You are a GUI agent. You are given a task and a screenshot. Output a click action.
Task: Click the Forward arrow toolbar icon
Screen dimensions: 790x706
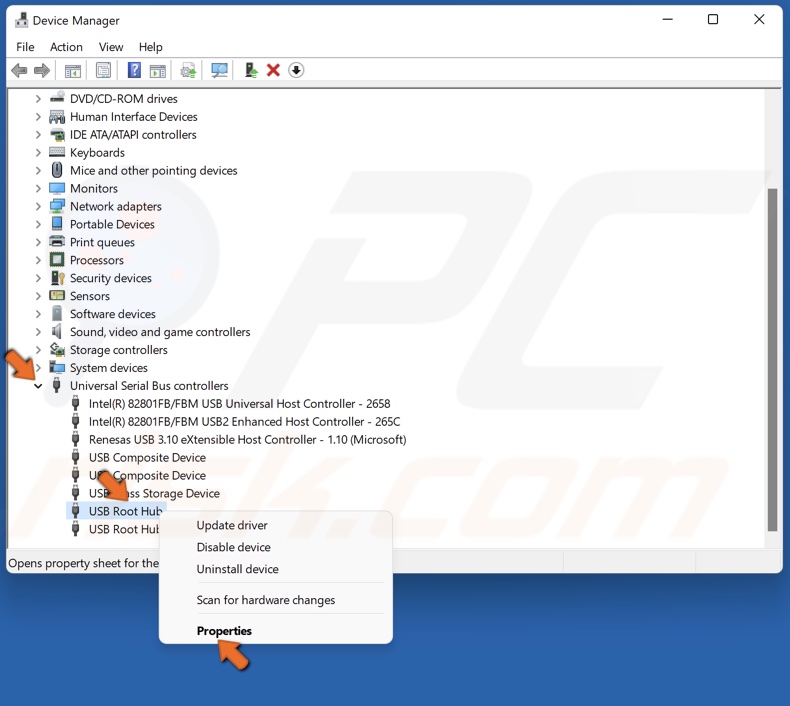[42, 70]
